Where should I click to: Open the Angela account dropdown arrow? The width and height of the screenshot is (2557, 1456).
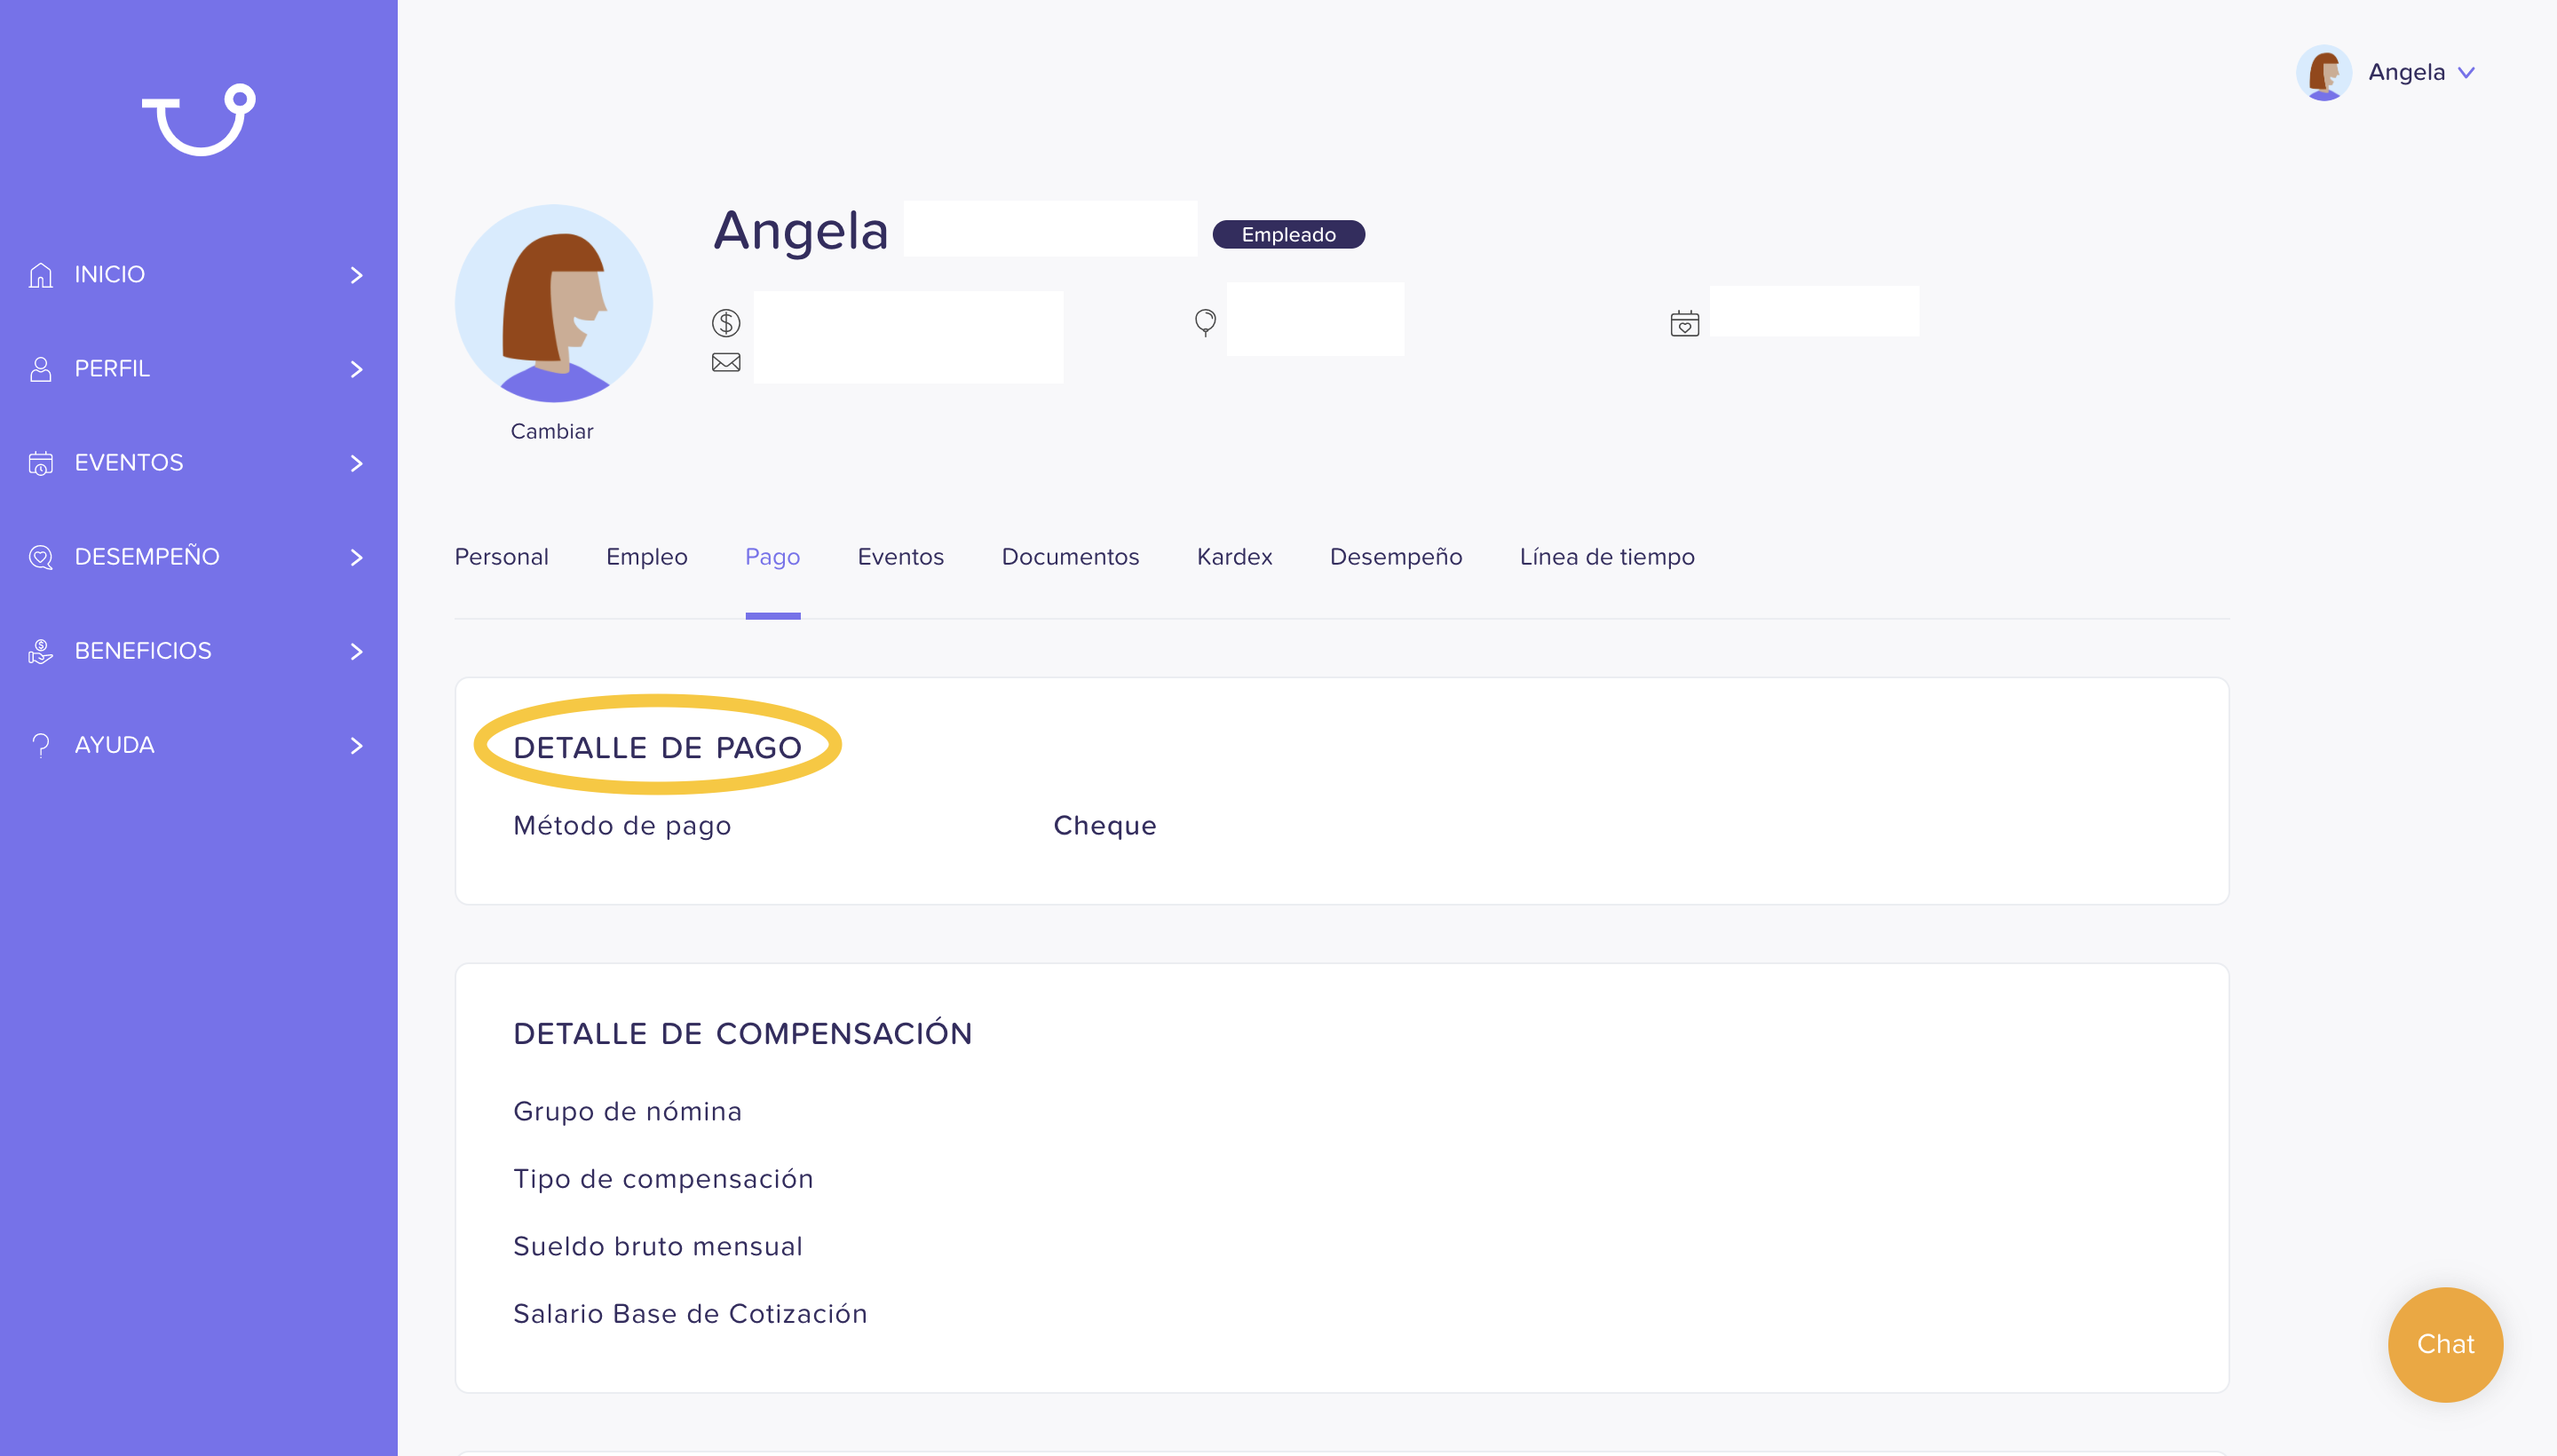pyautogui.click(x=2466, y=72)
